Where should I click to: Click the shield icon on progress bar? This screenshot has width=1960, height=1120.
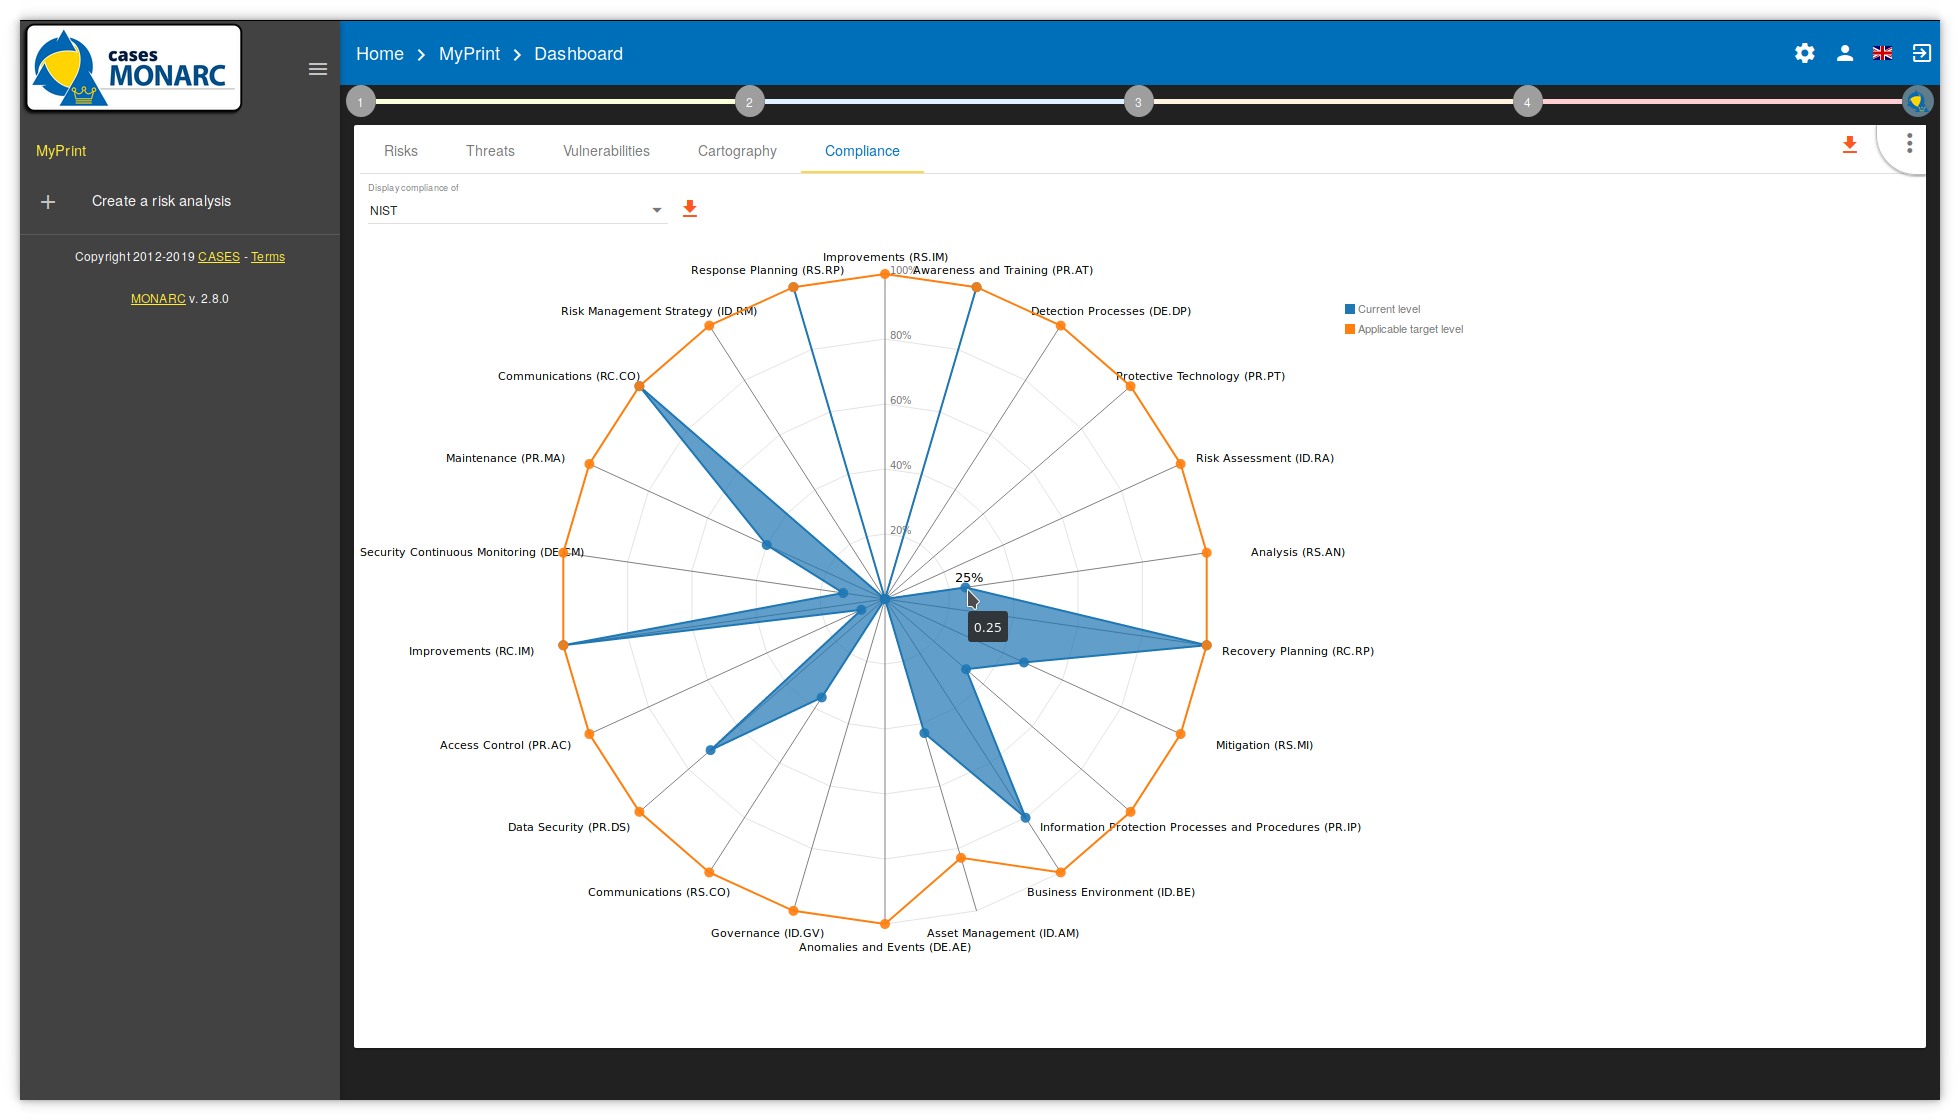point(1917,101)
